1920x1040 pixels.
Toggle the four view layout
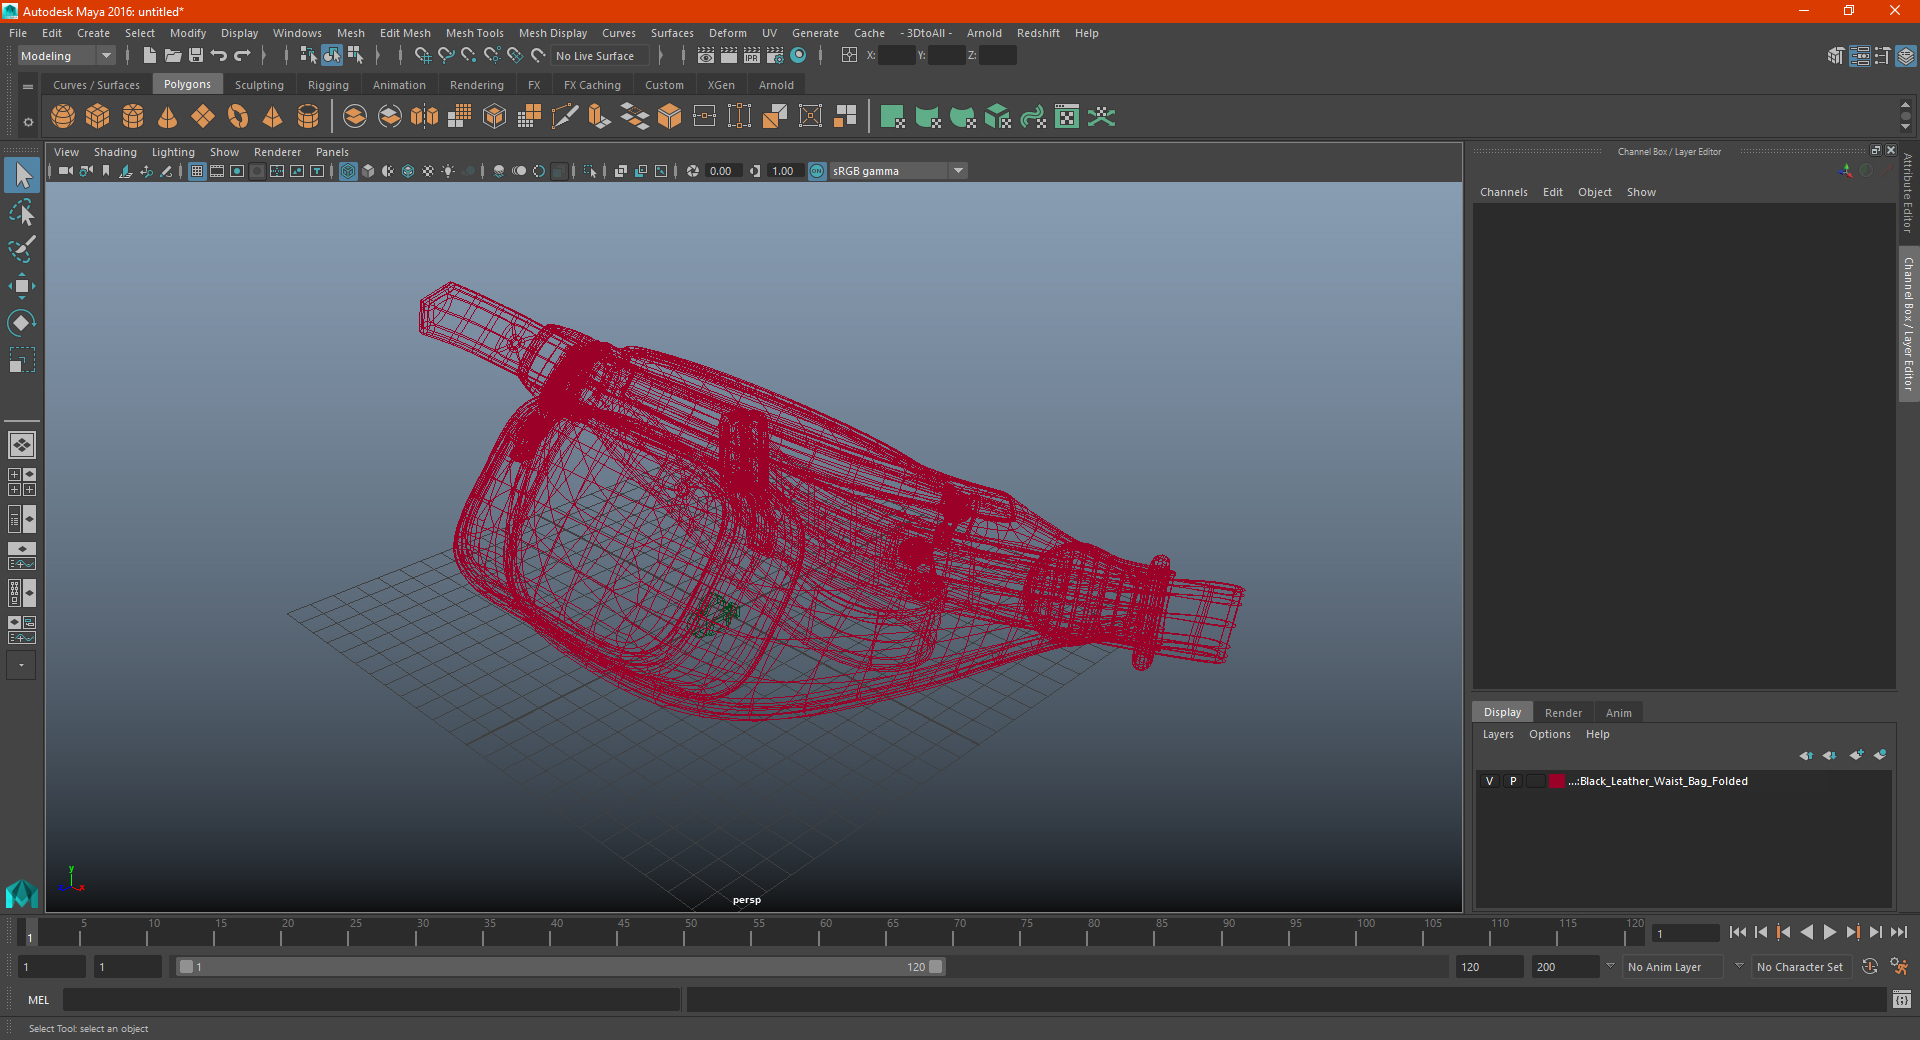pos(22,482)
